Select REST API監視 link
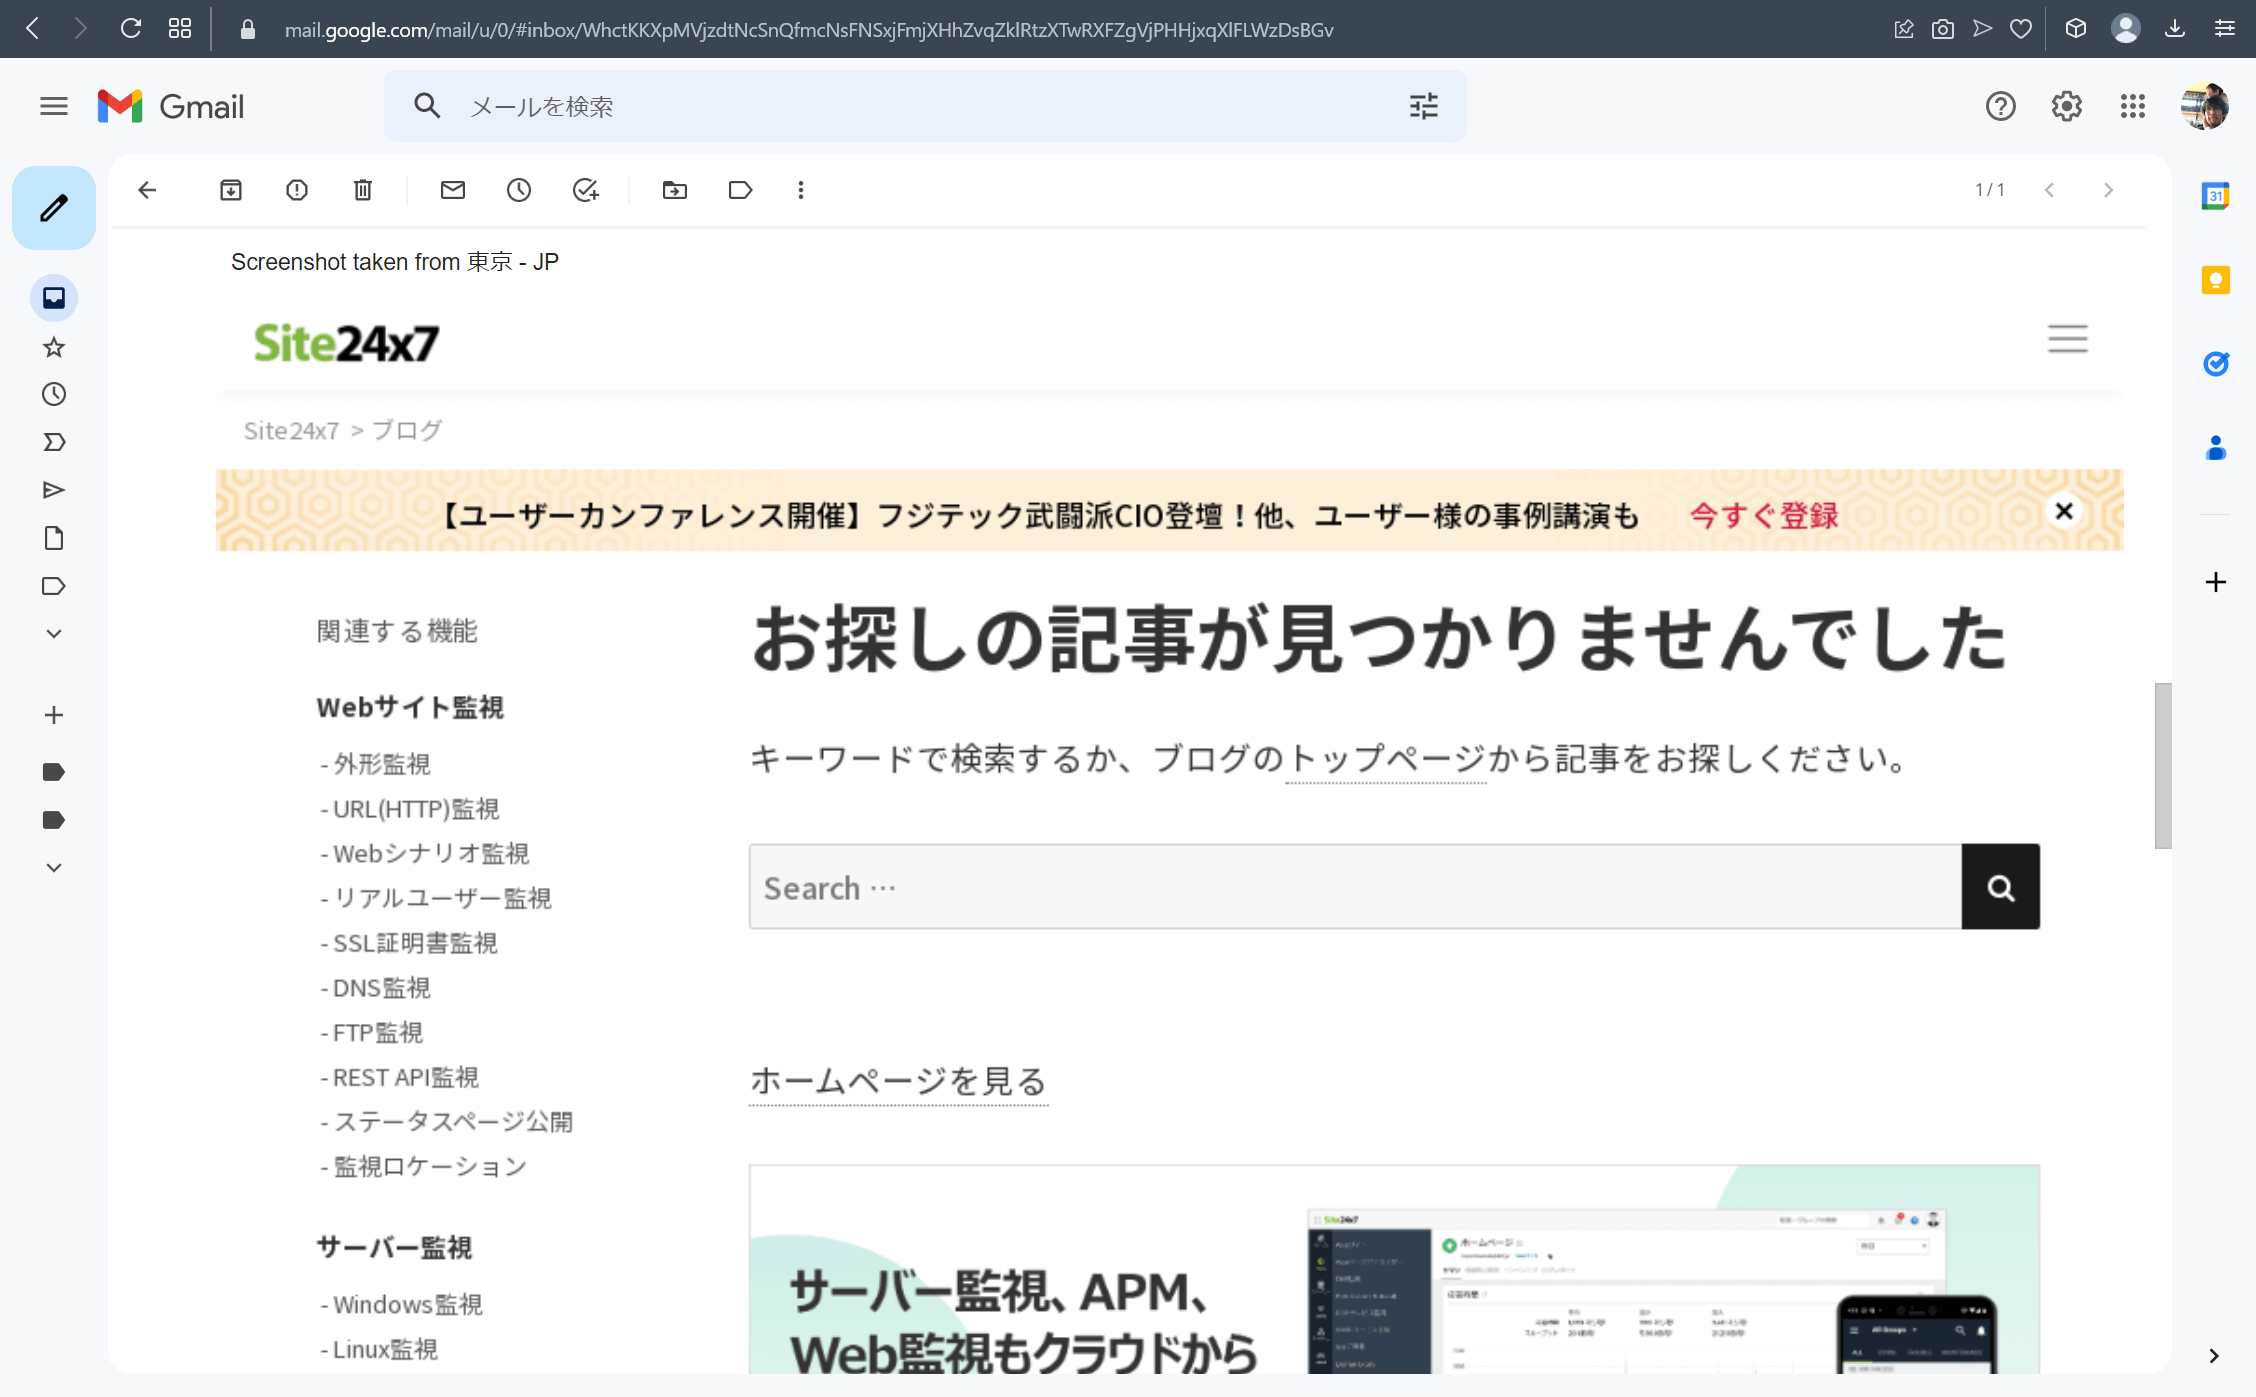 click(405, 1077)
